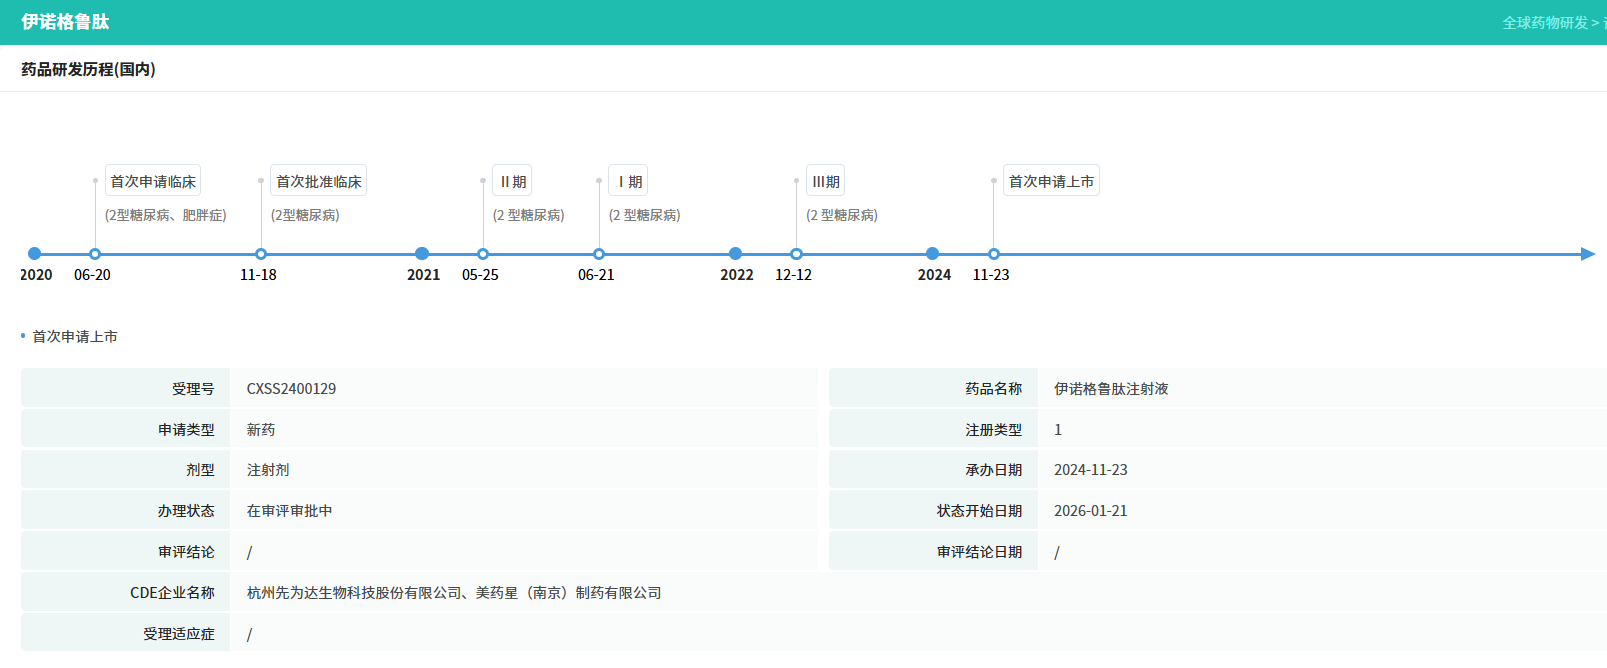Click the 05-25 timeline point
The height and width of the screenshot is (668, 1607).
tap(483, 254)
